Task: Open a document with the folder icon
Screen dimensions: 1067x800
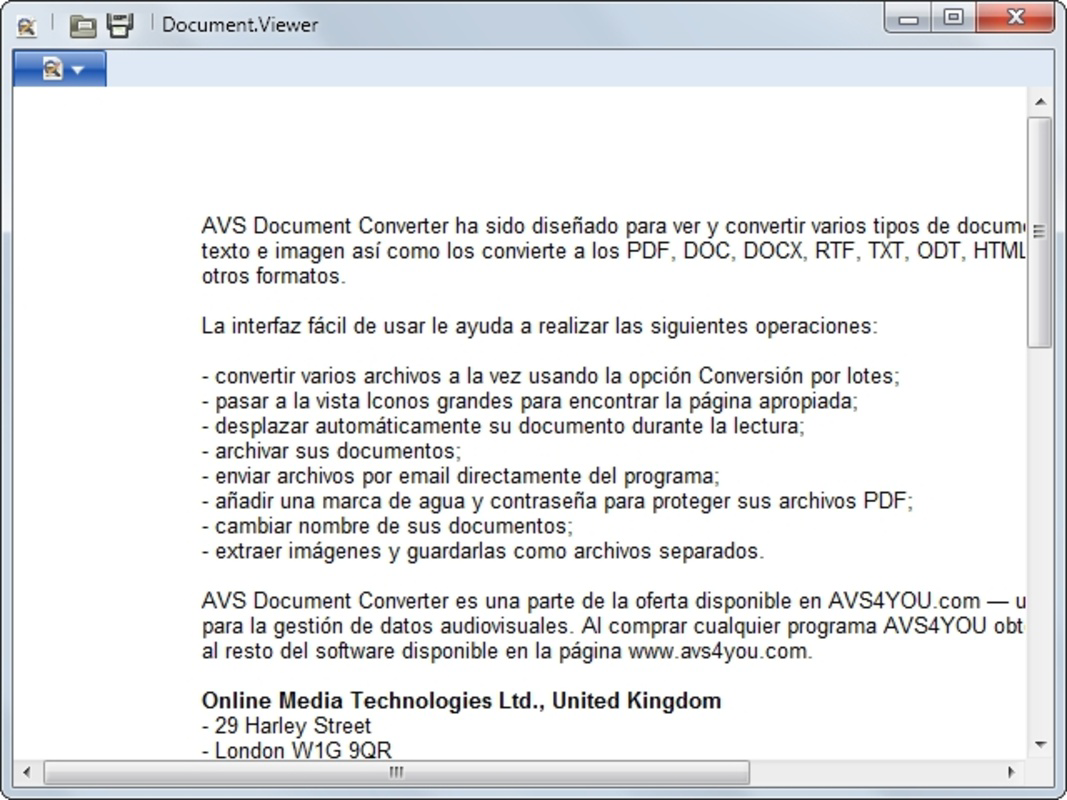Action: click(83, 26)
